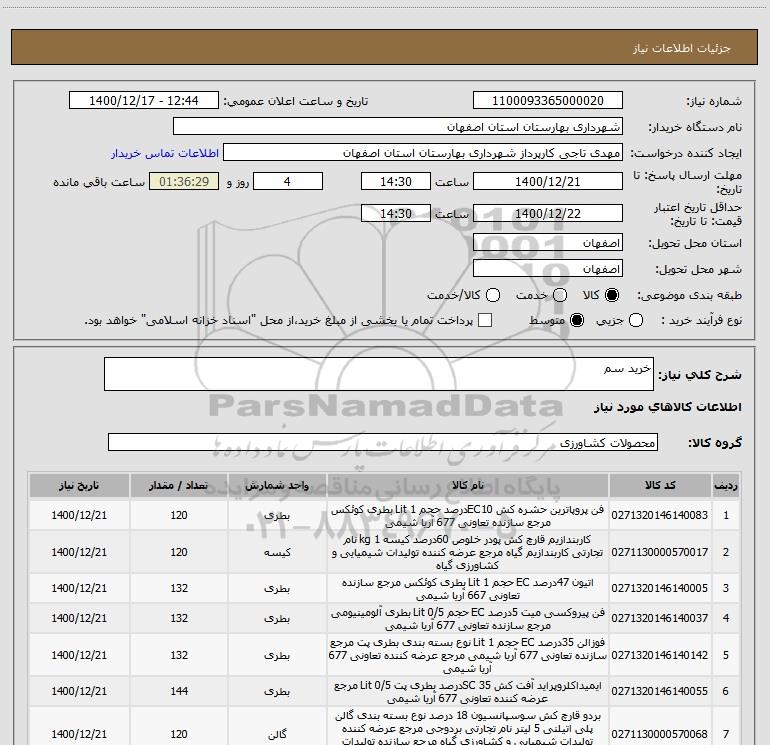Click the استان محل تحویل field
Screen dimensions: 770x745
pos(548,243)
